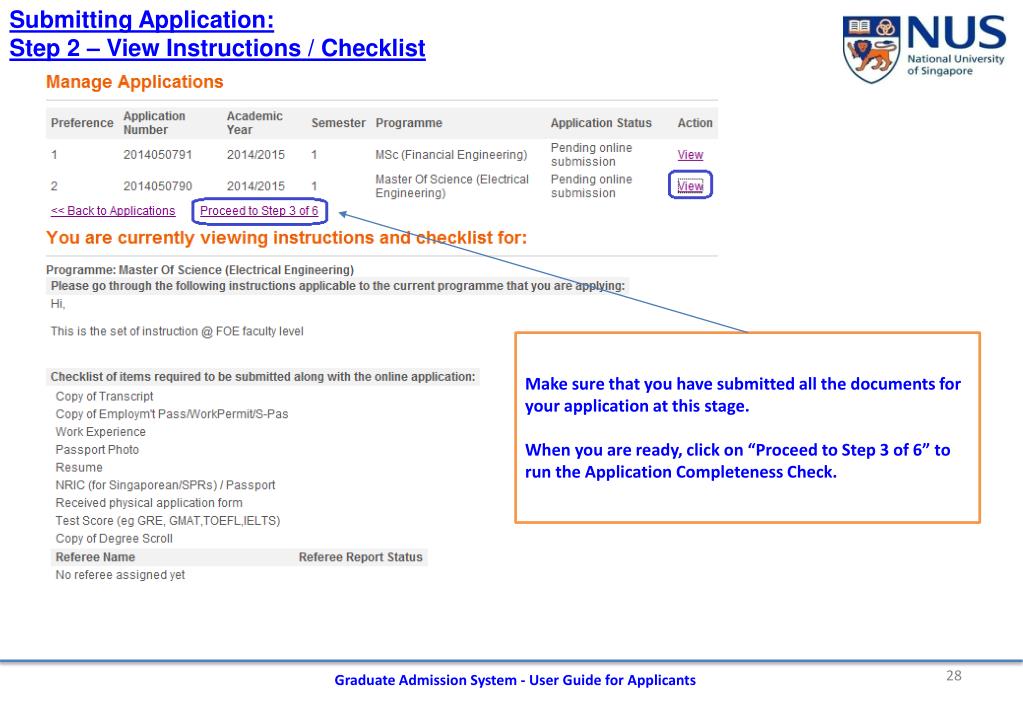The height and width of the screenshot is (708, 1023).
Task: Open View link for Electrical Engineering application
Action: (x=690, y=186)
